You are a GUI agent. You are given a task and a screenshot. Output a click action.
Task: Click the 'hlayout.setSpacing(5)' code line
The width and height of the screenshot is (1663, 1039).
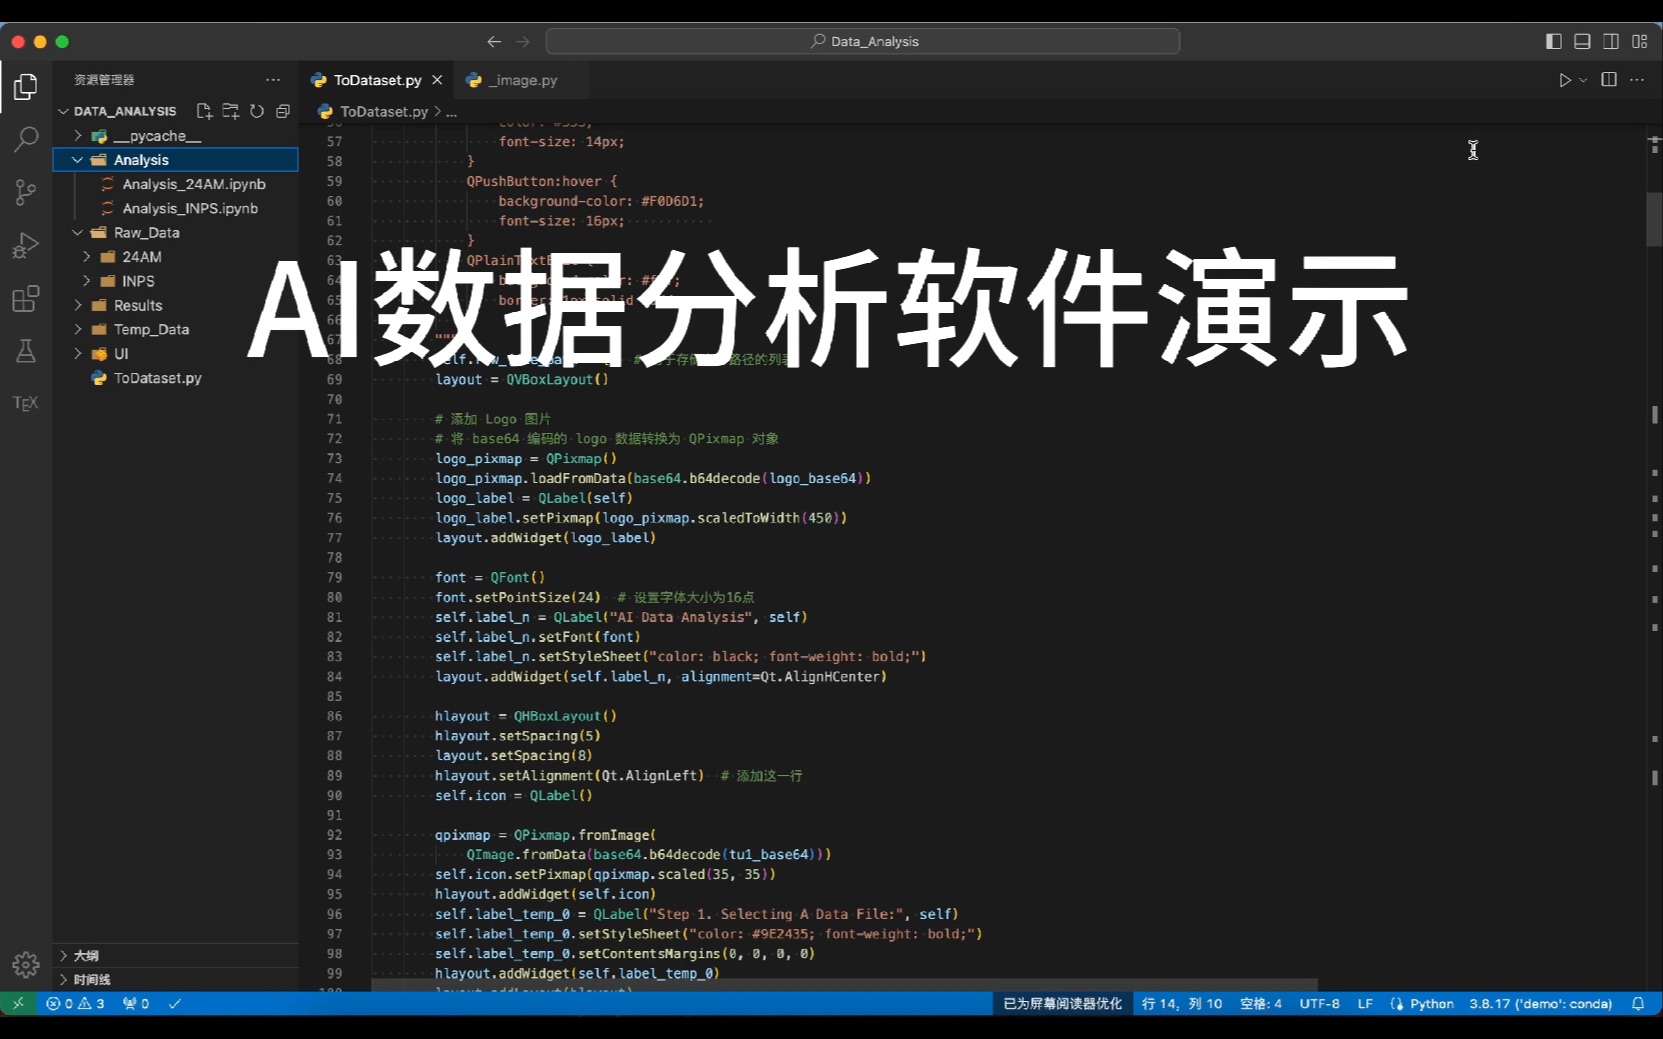518,736
